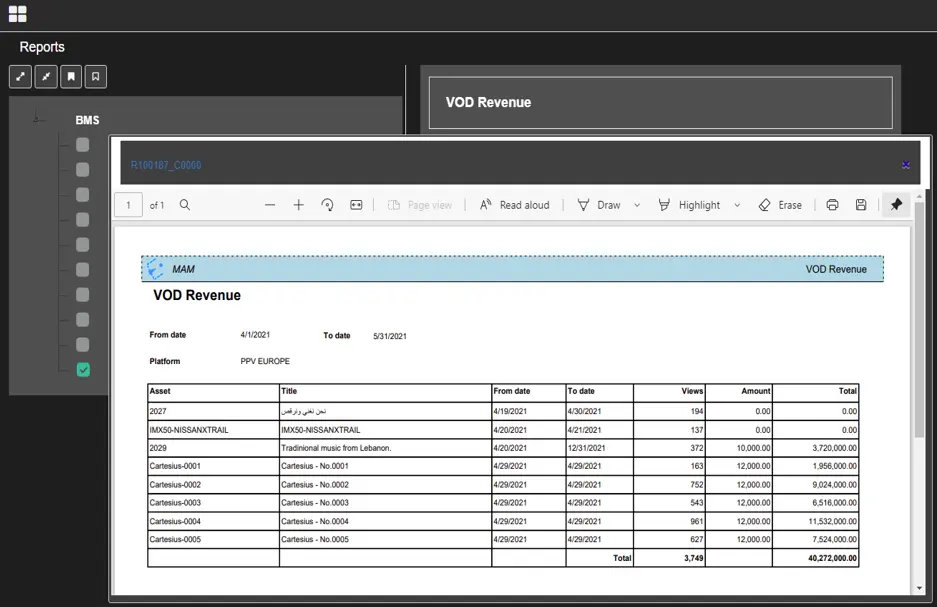Print the VOD Revenue report
This screenshot has width=937, height=607.
(x=832, y=205)
